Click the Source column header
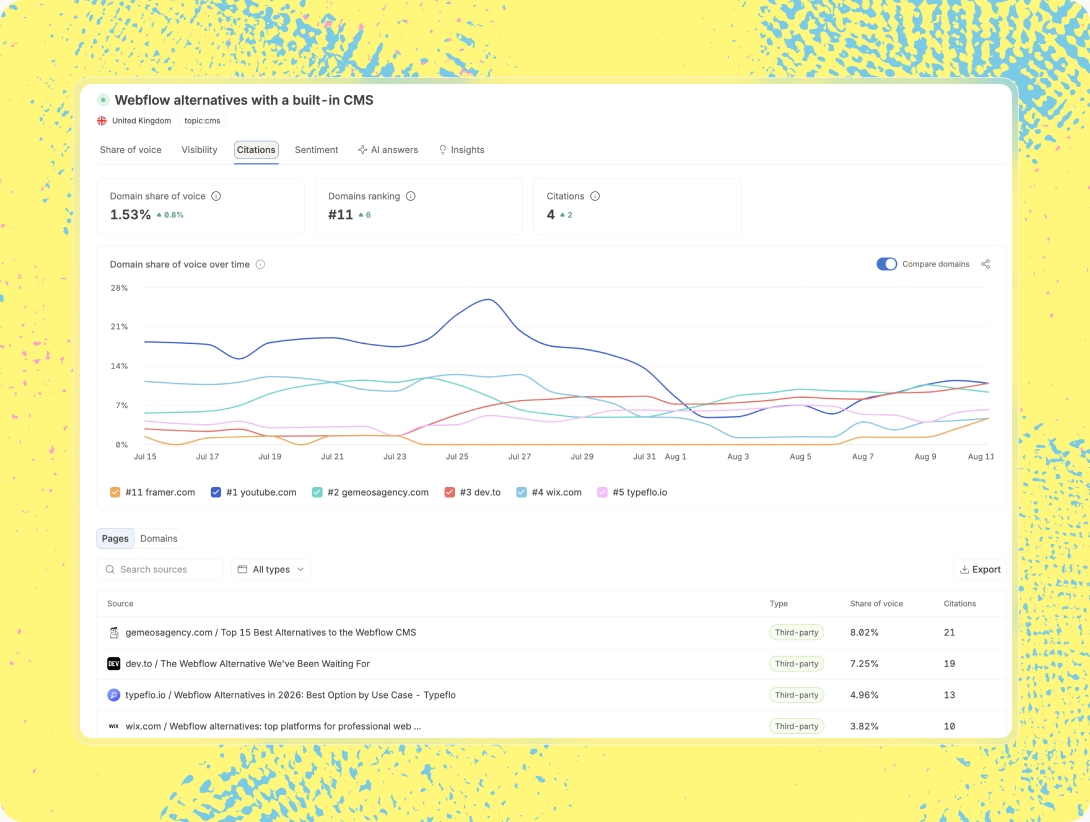The height and width of the screenshot is (822, 1090). pos(120,604)
